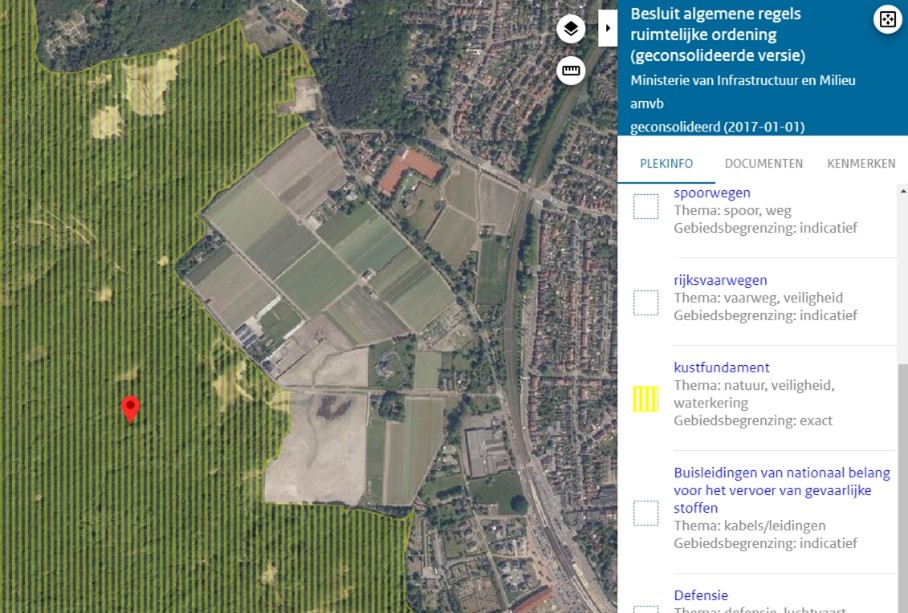Open the rijksvaarwegen link
This screenshot has width=908, height=613.
(x=720, y=280)
